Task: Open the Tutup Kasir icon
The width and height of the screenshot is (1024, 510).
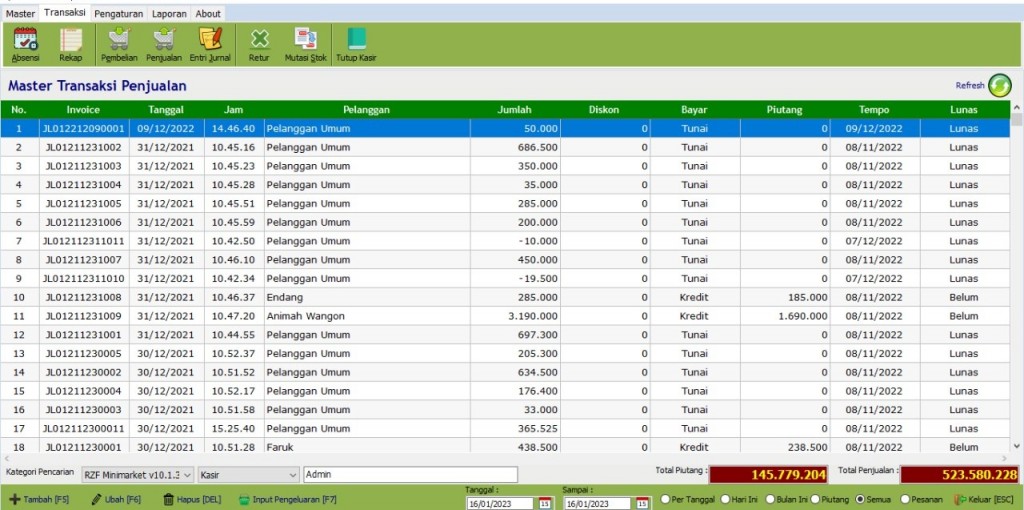Action: (356, 44)
